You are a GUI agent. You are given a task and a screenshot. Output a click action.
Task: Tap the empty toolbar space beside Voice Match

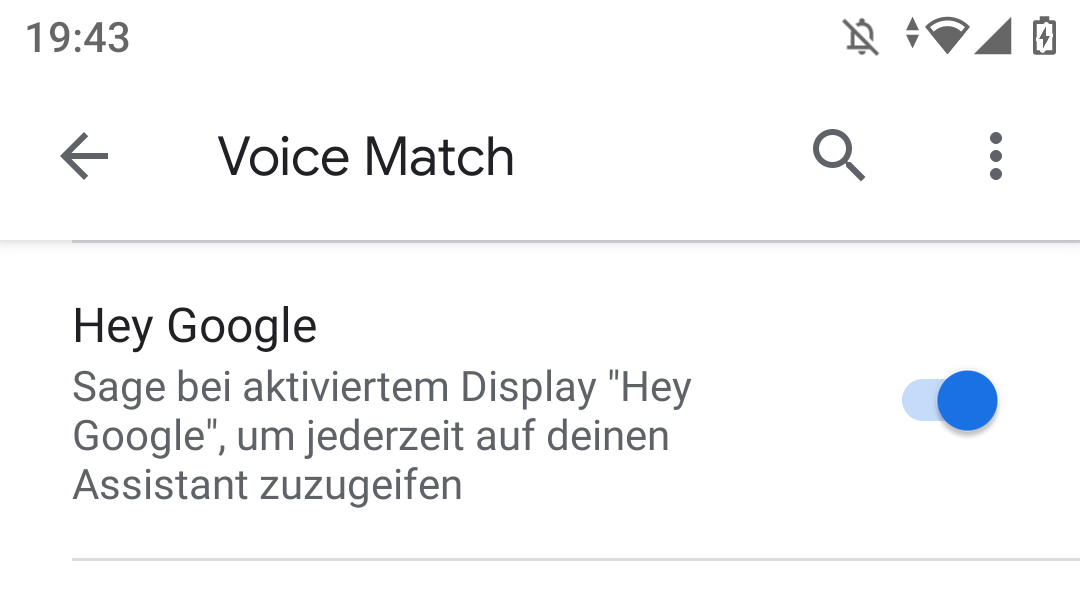click(x=661, y=156)
